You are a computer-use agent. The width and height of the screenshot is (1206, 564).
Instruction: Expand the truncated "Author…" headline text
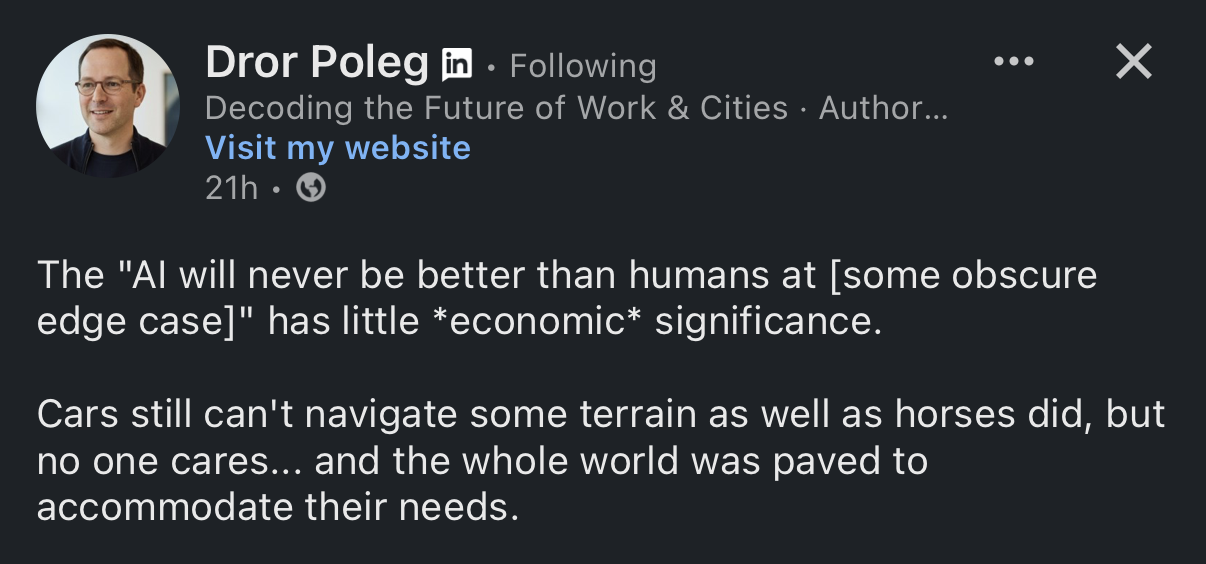pyautogui.click(x=882, y=108)
